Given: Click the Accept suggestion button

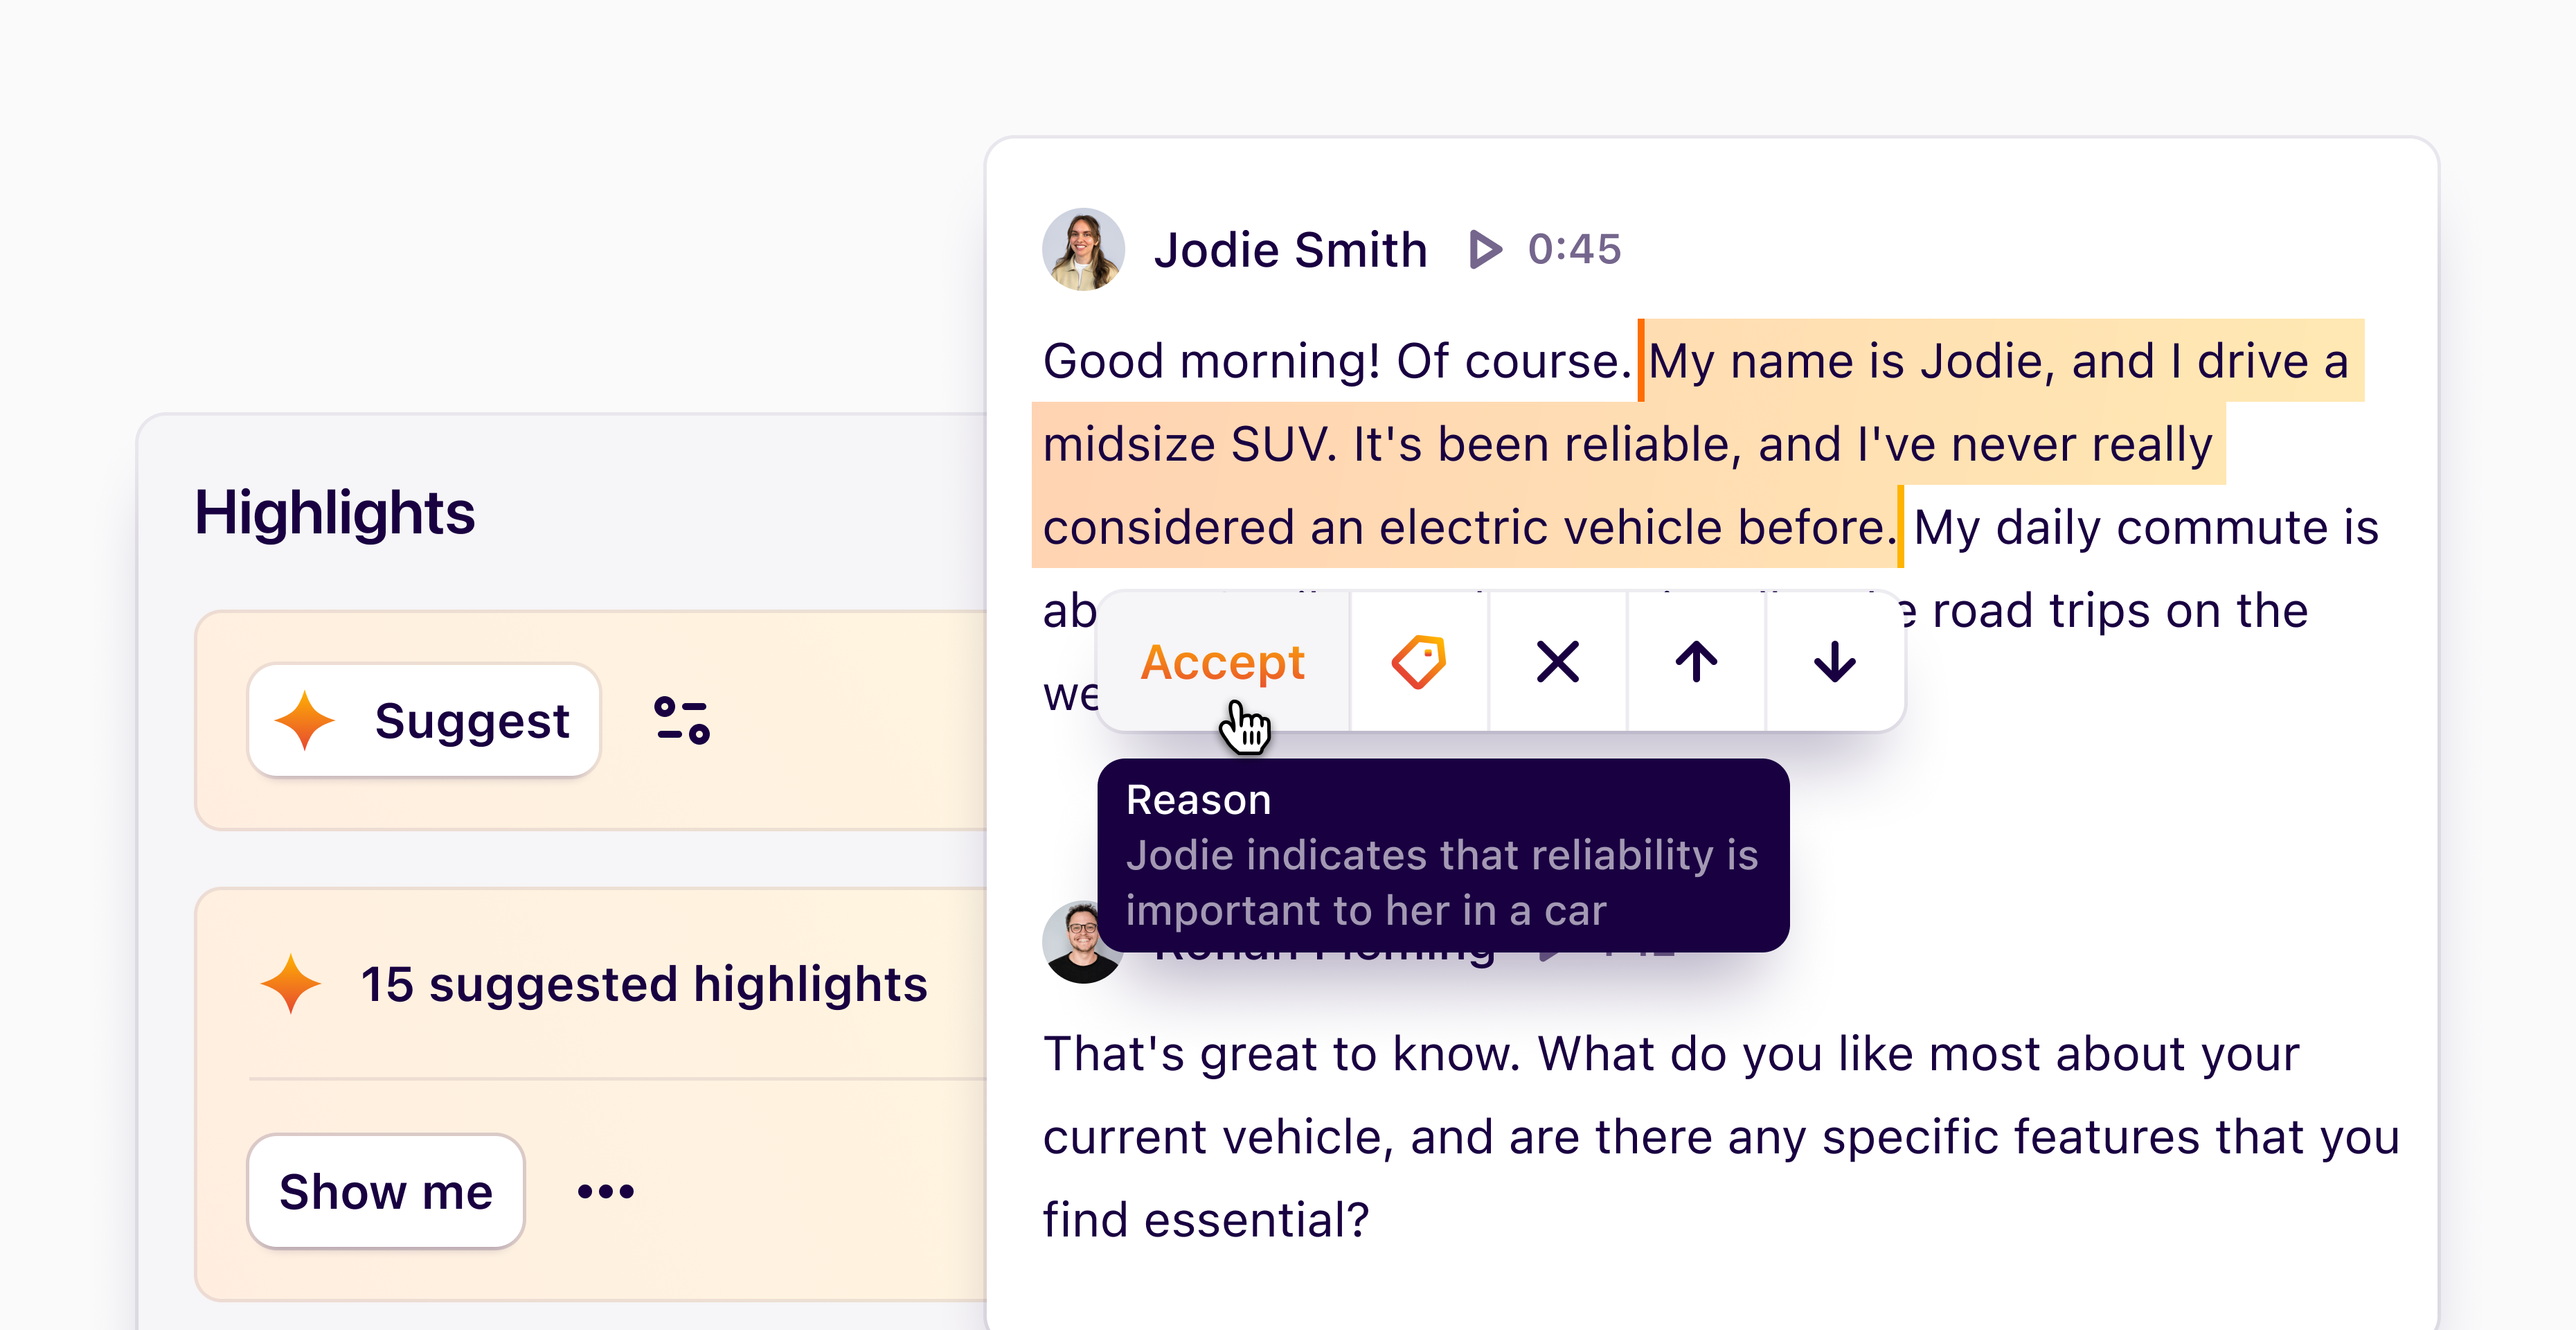Looking at the screenshot, I should point(1222,662).
